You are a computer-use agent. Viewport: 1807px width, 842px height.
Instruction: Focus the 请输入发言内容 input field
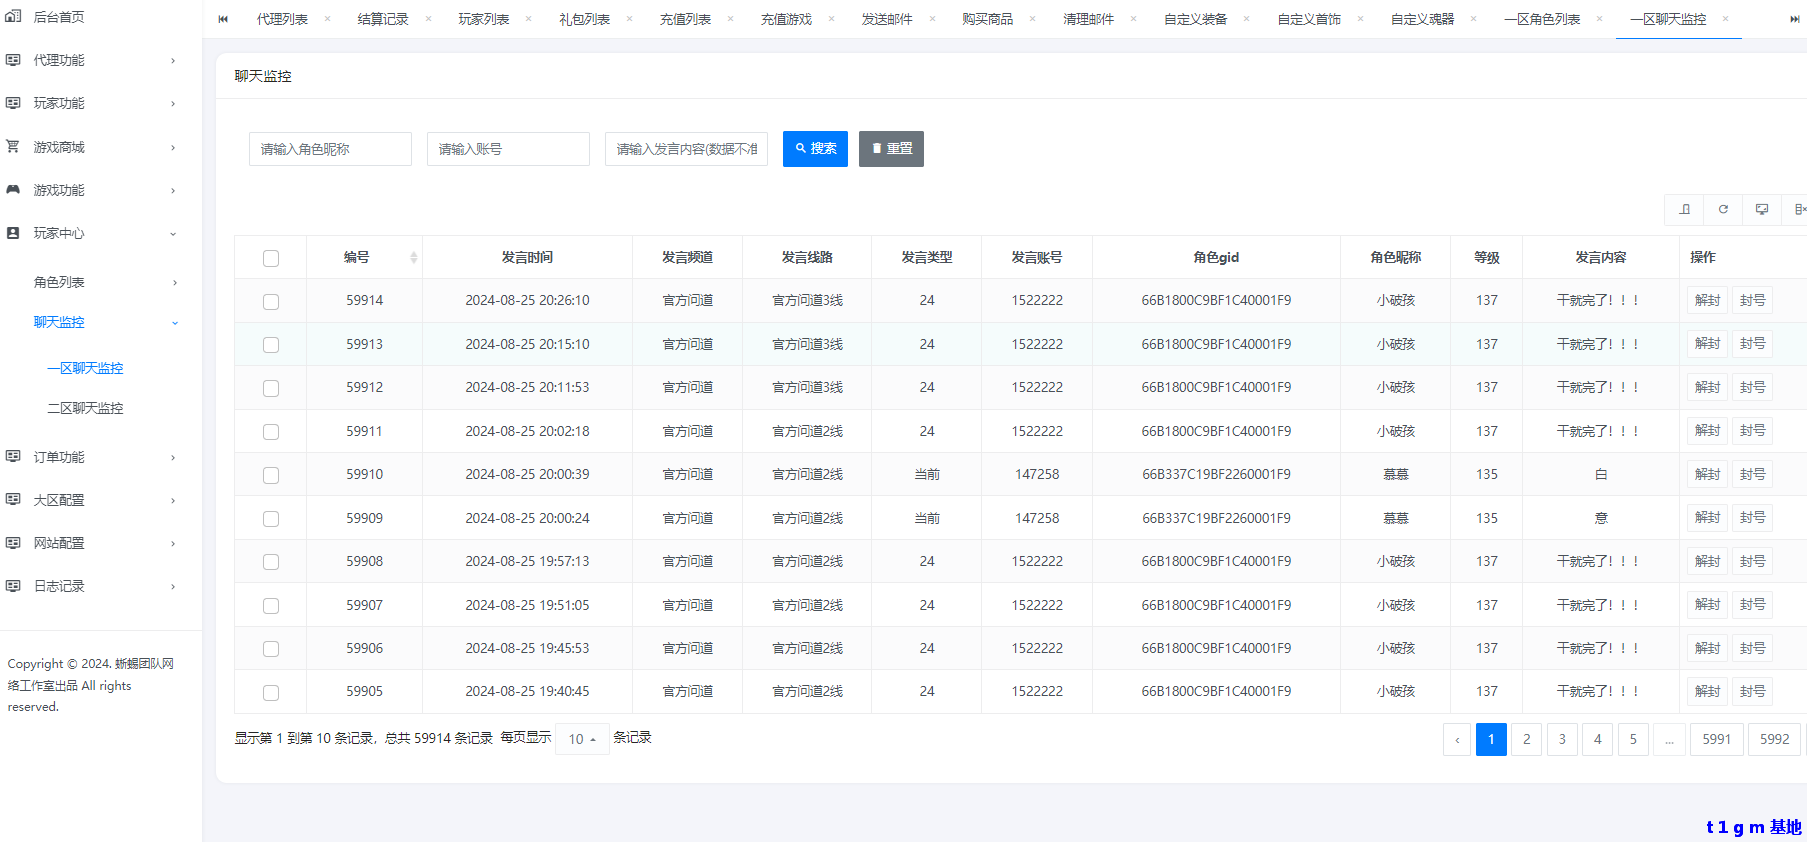[x=686, y=149]
